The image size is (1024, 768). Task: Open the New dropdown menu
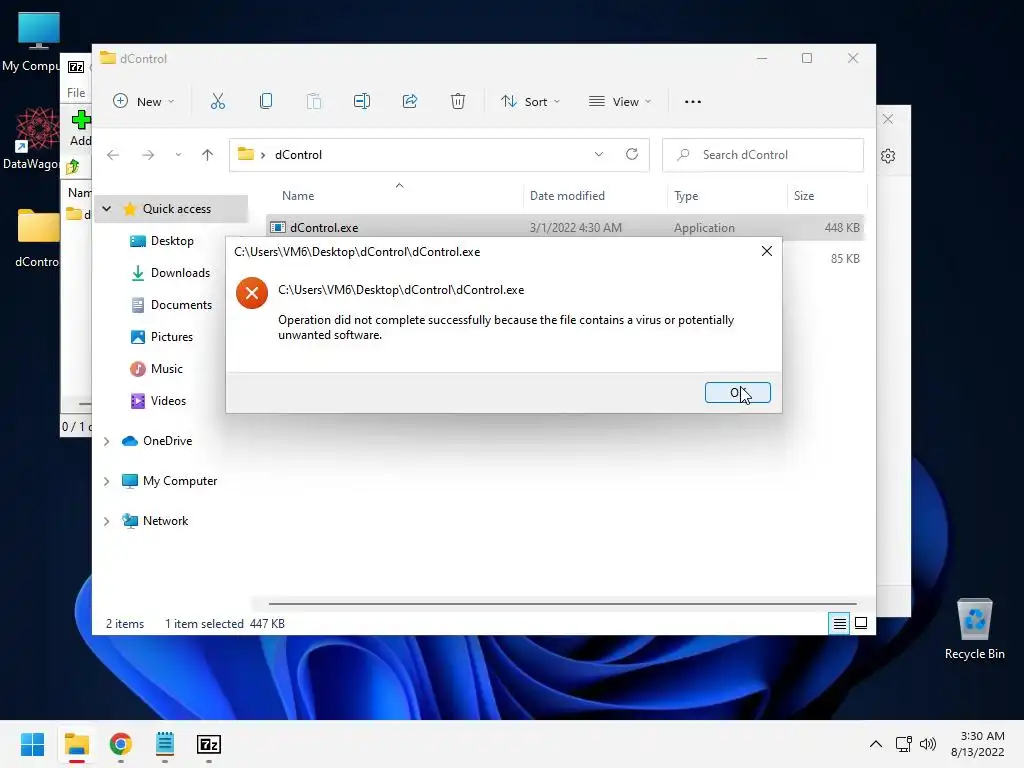pyautogui.click(x=144, y=101)
